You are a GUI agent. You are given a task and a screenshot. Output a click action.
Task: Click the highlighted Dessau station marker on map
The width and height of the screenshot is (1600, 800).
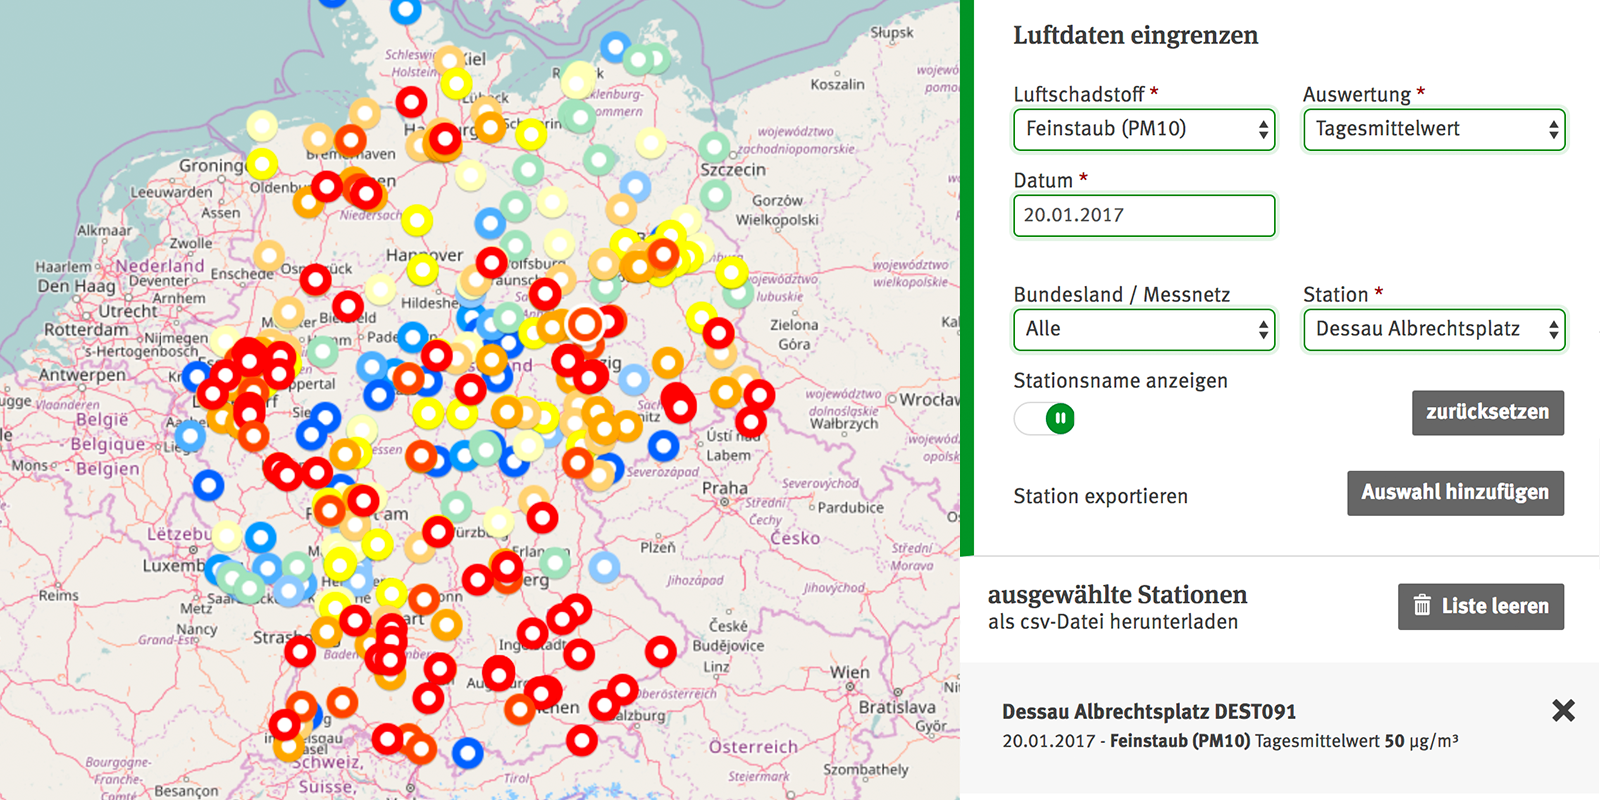pyautogui.click(x=585, y=324)
